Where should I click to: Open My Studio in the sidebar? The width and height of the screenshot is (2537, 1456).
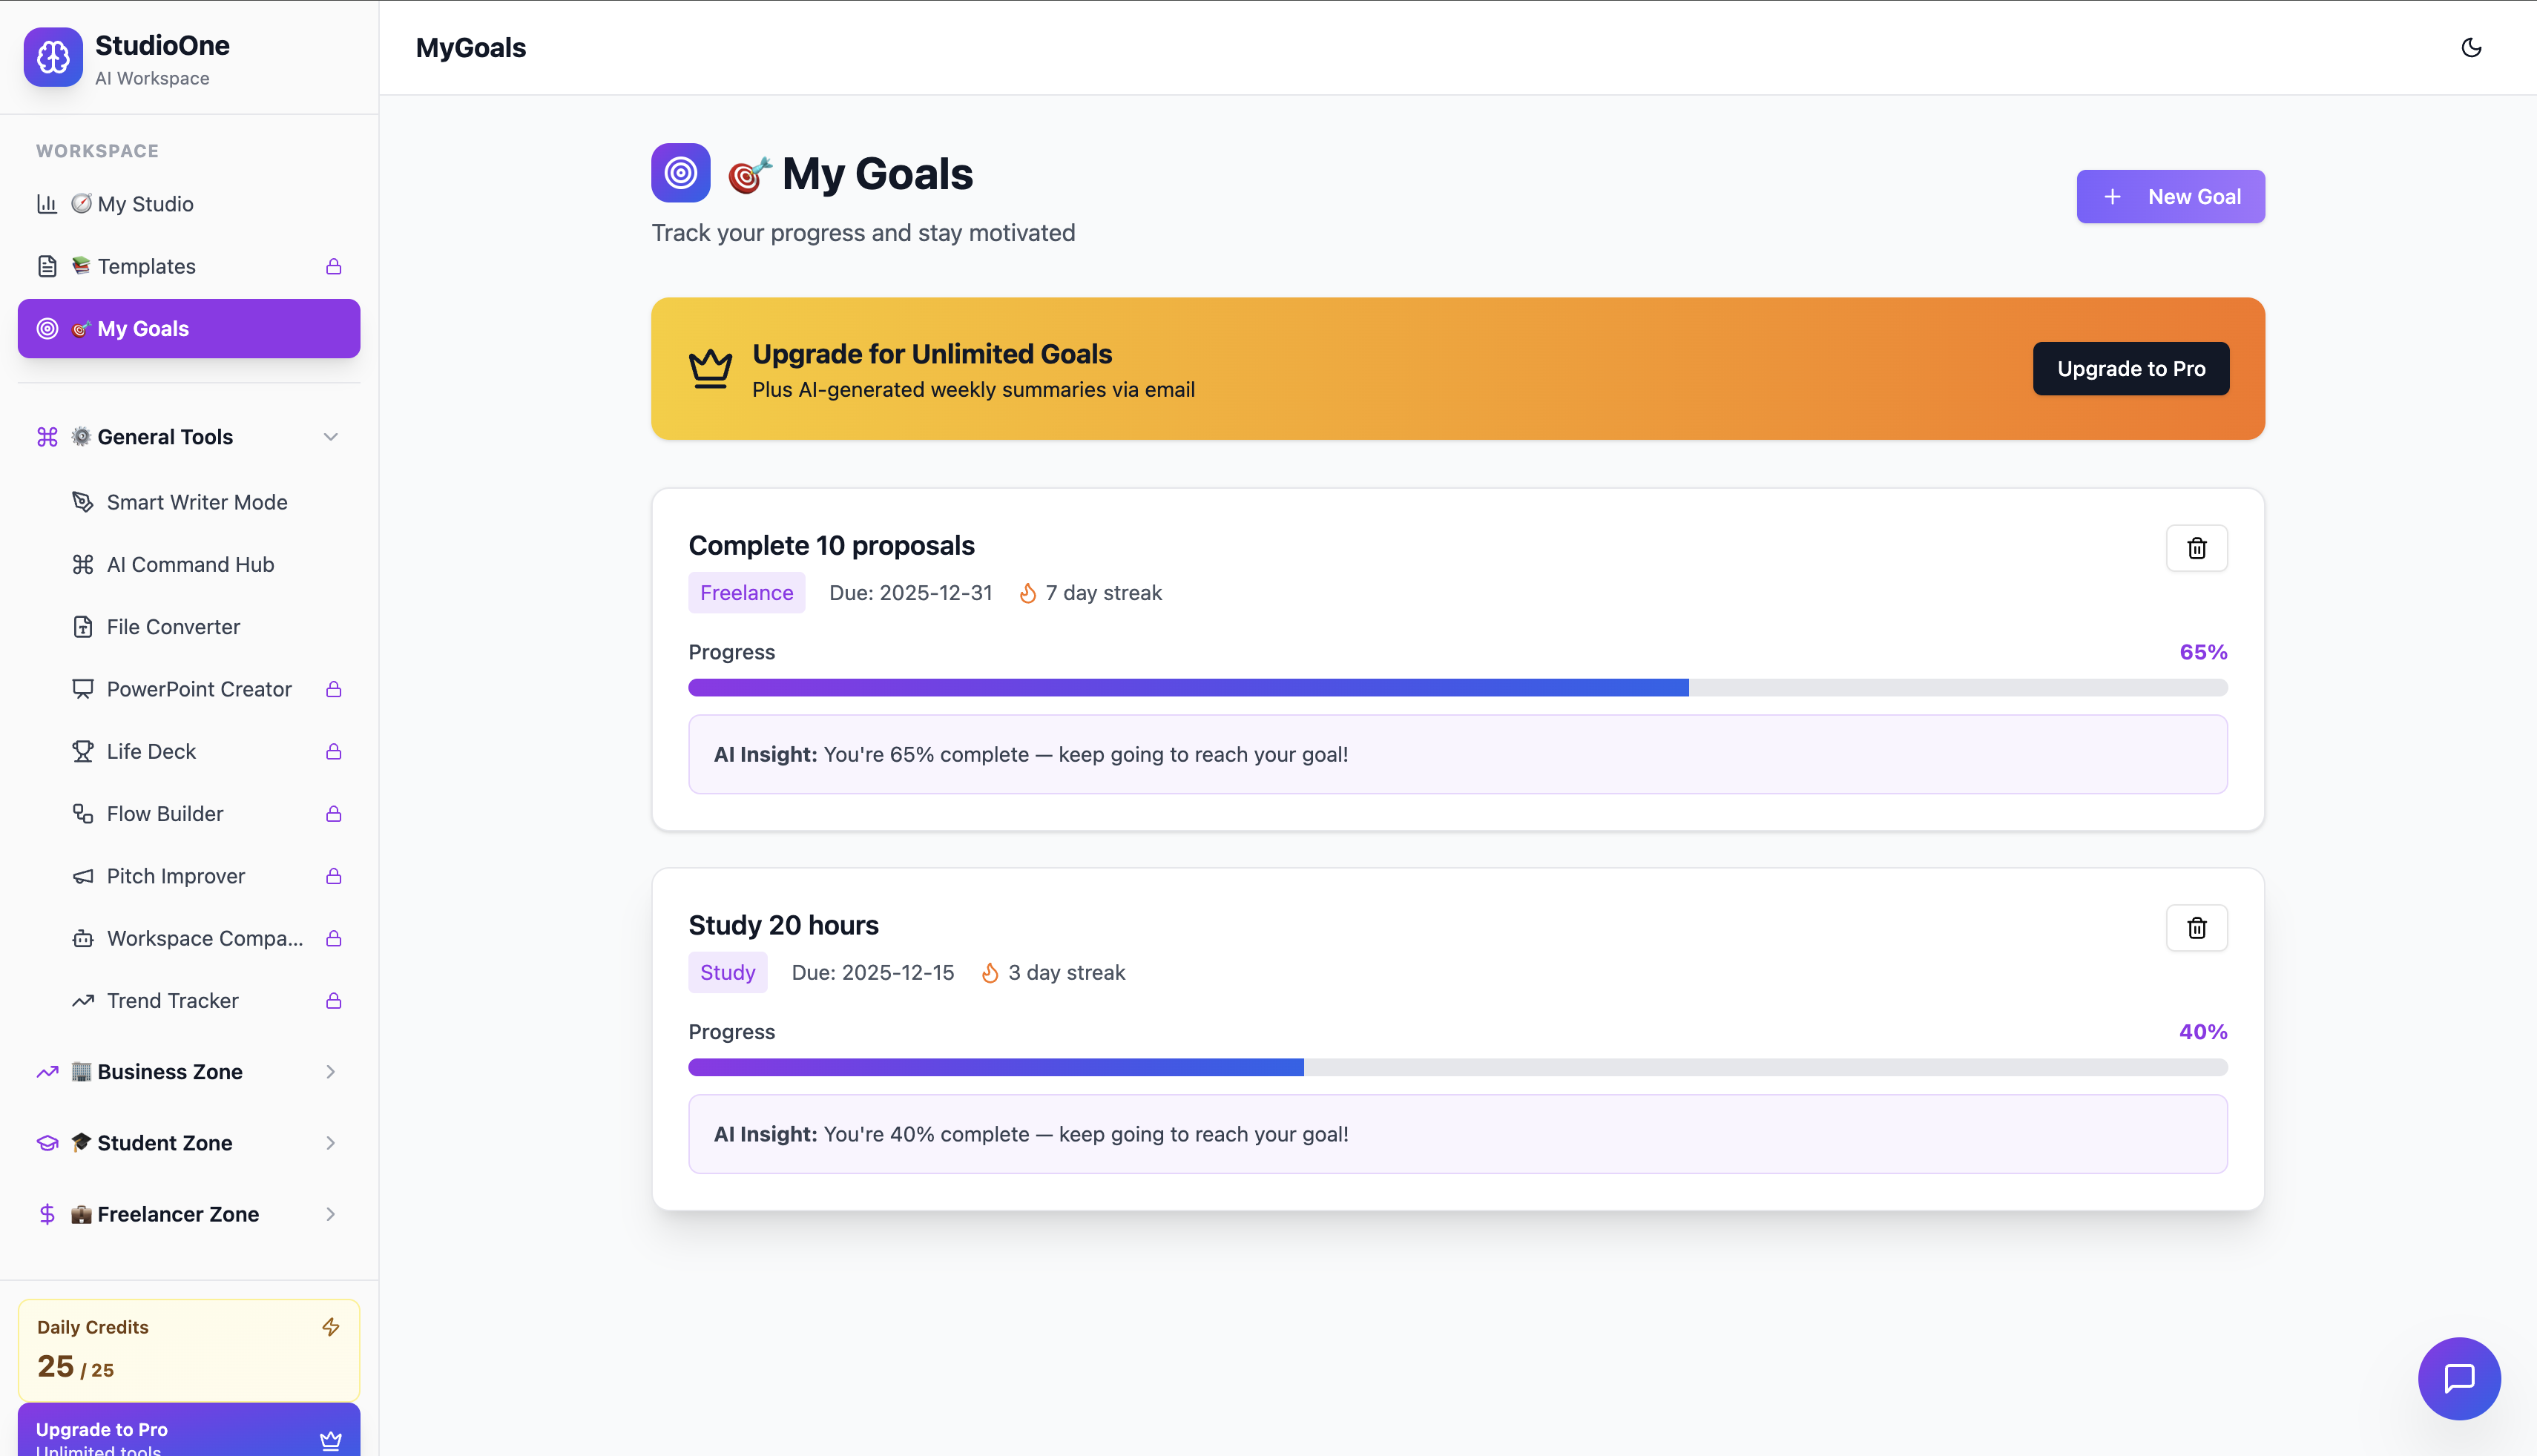145,204
